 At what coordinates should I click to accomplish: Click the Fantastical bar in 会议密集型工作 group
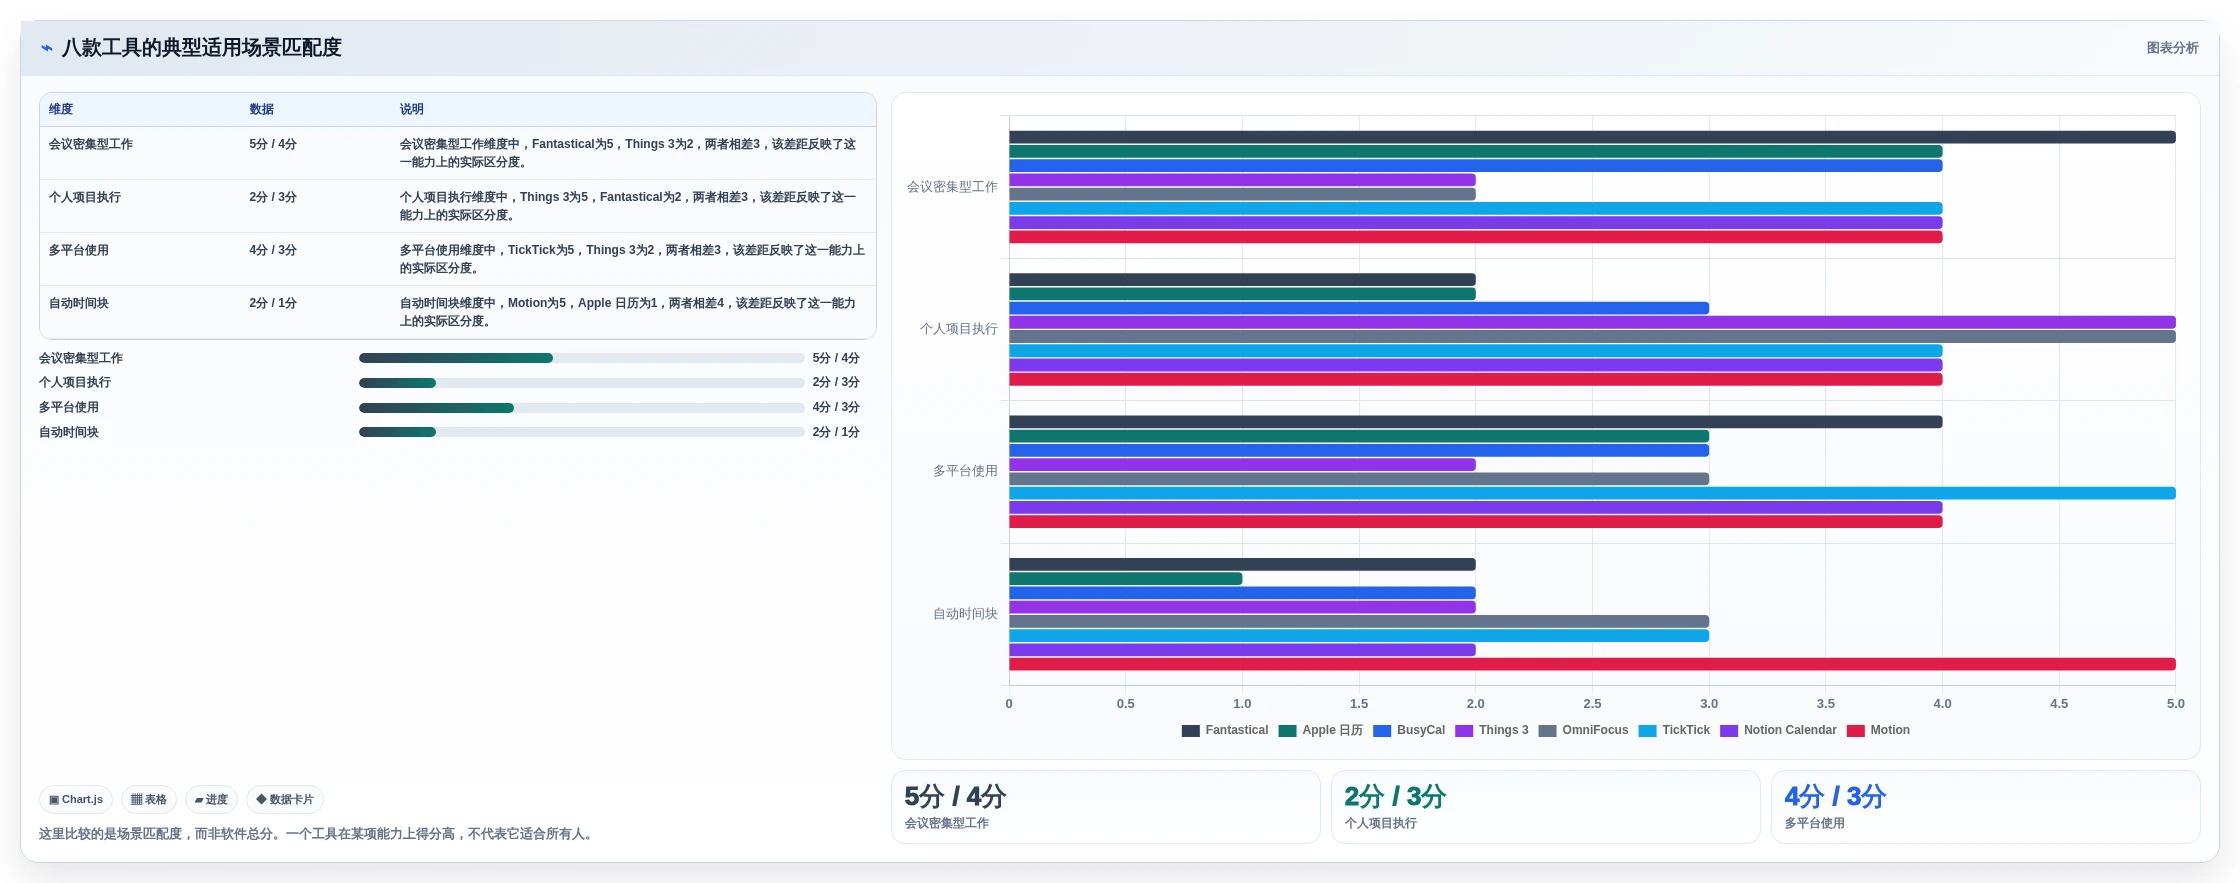point(1592,137)
